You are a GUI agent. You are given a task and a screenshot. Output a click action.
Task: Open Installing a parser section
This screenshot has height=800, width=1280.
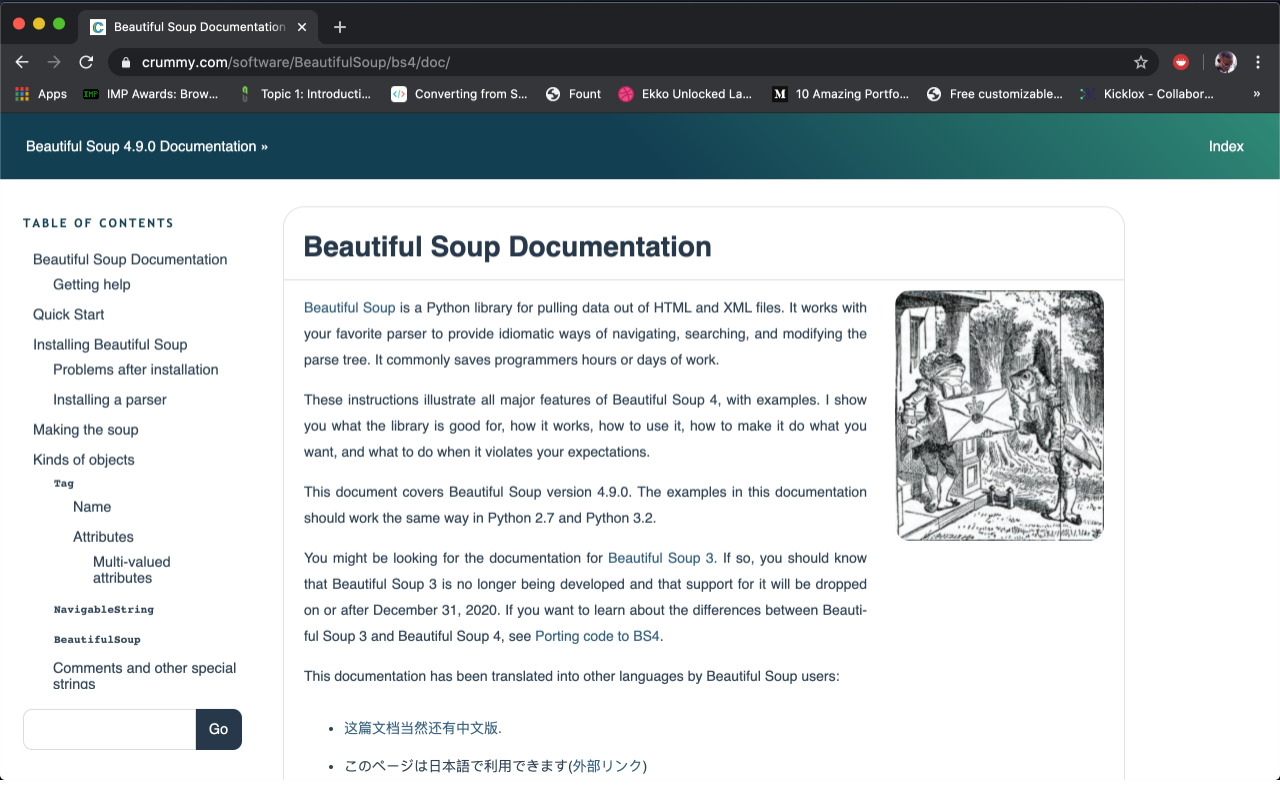tap(110, 399)
